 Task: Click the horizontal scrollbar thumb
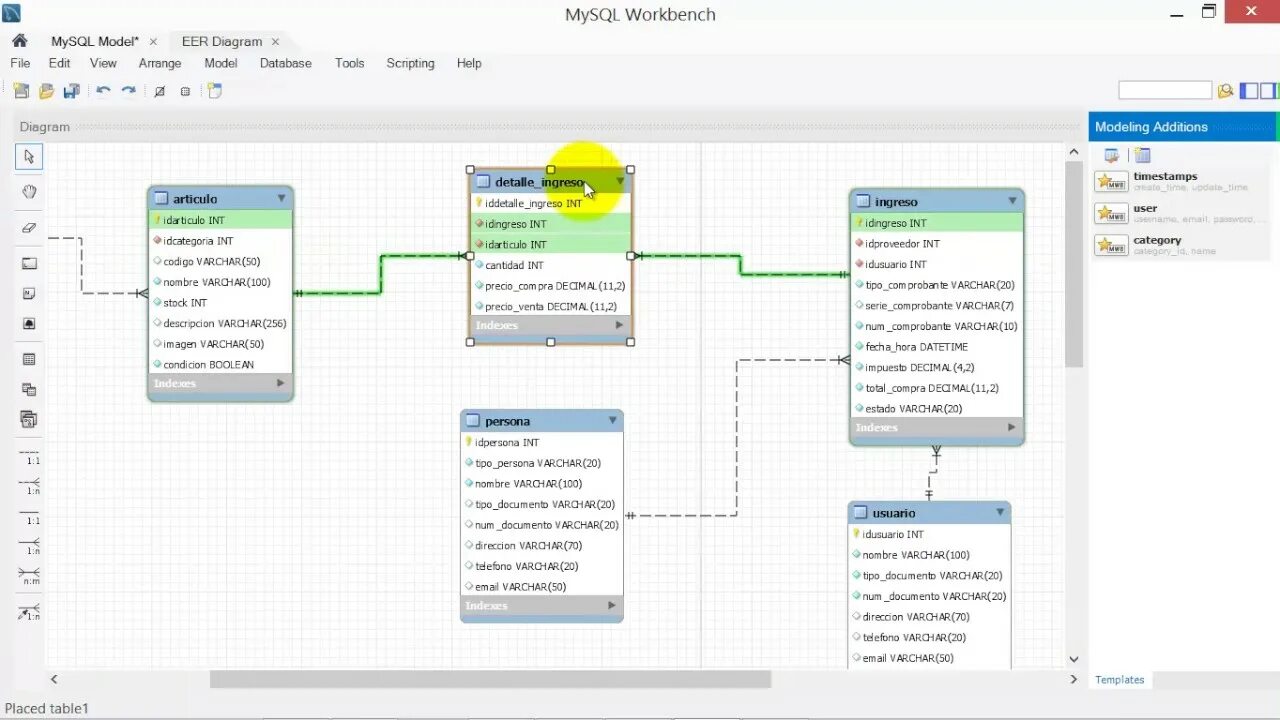[490, 679]
